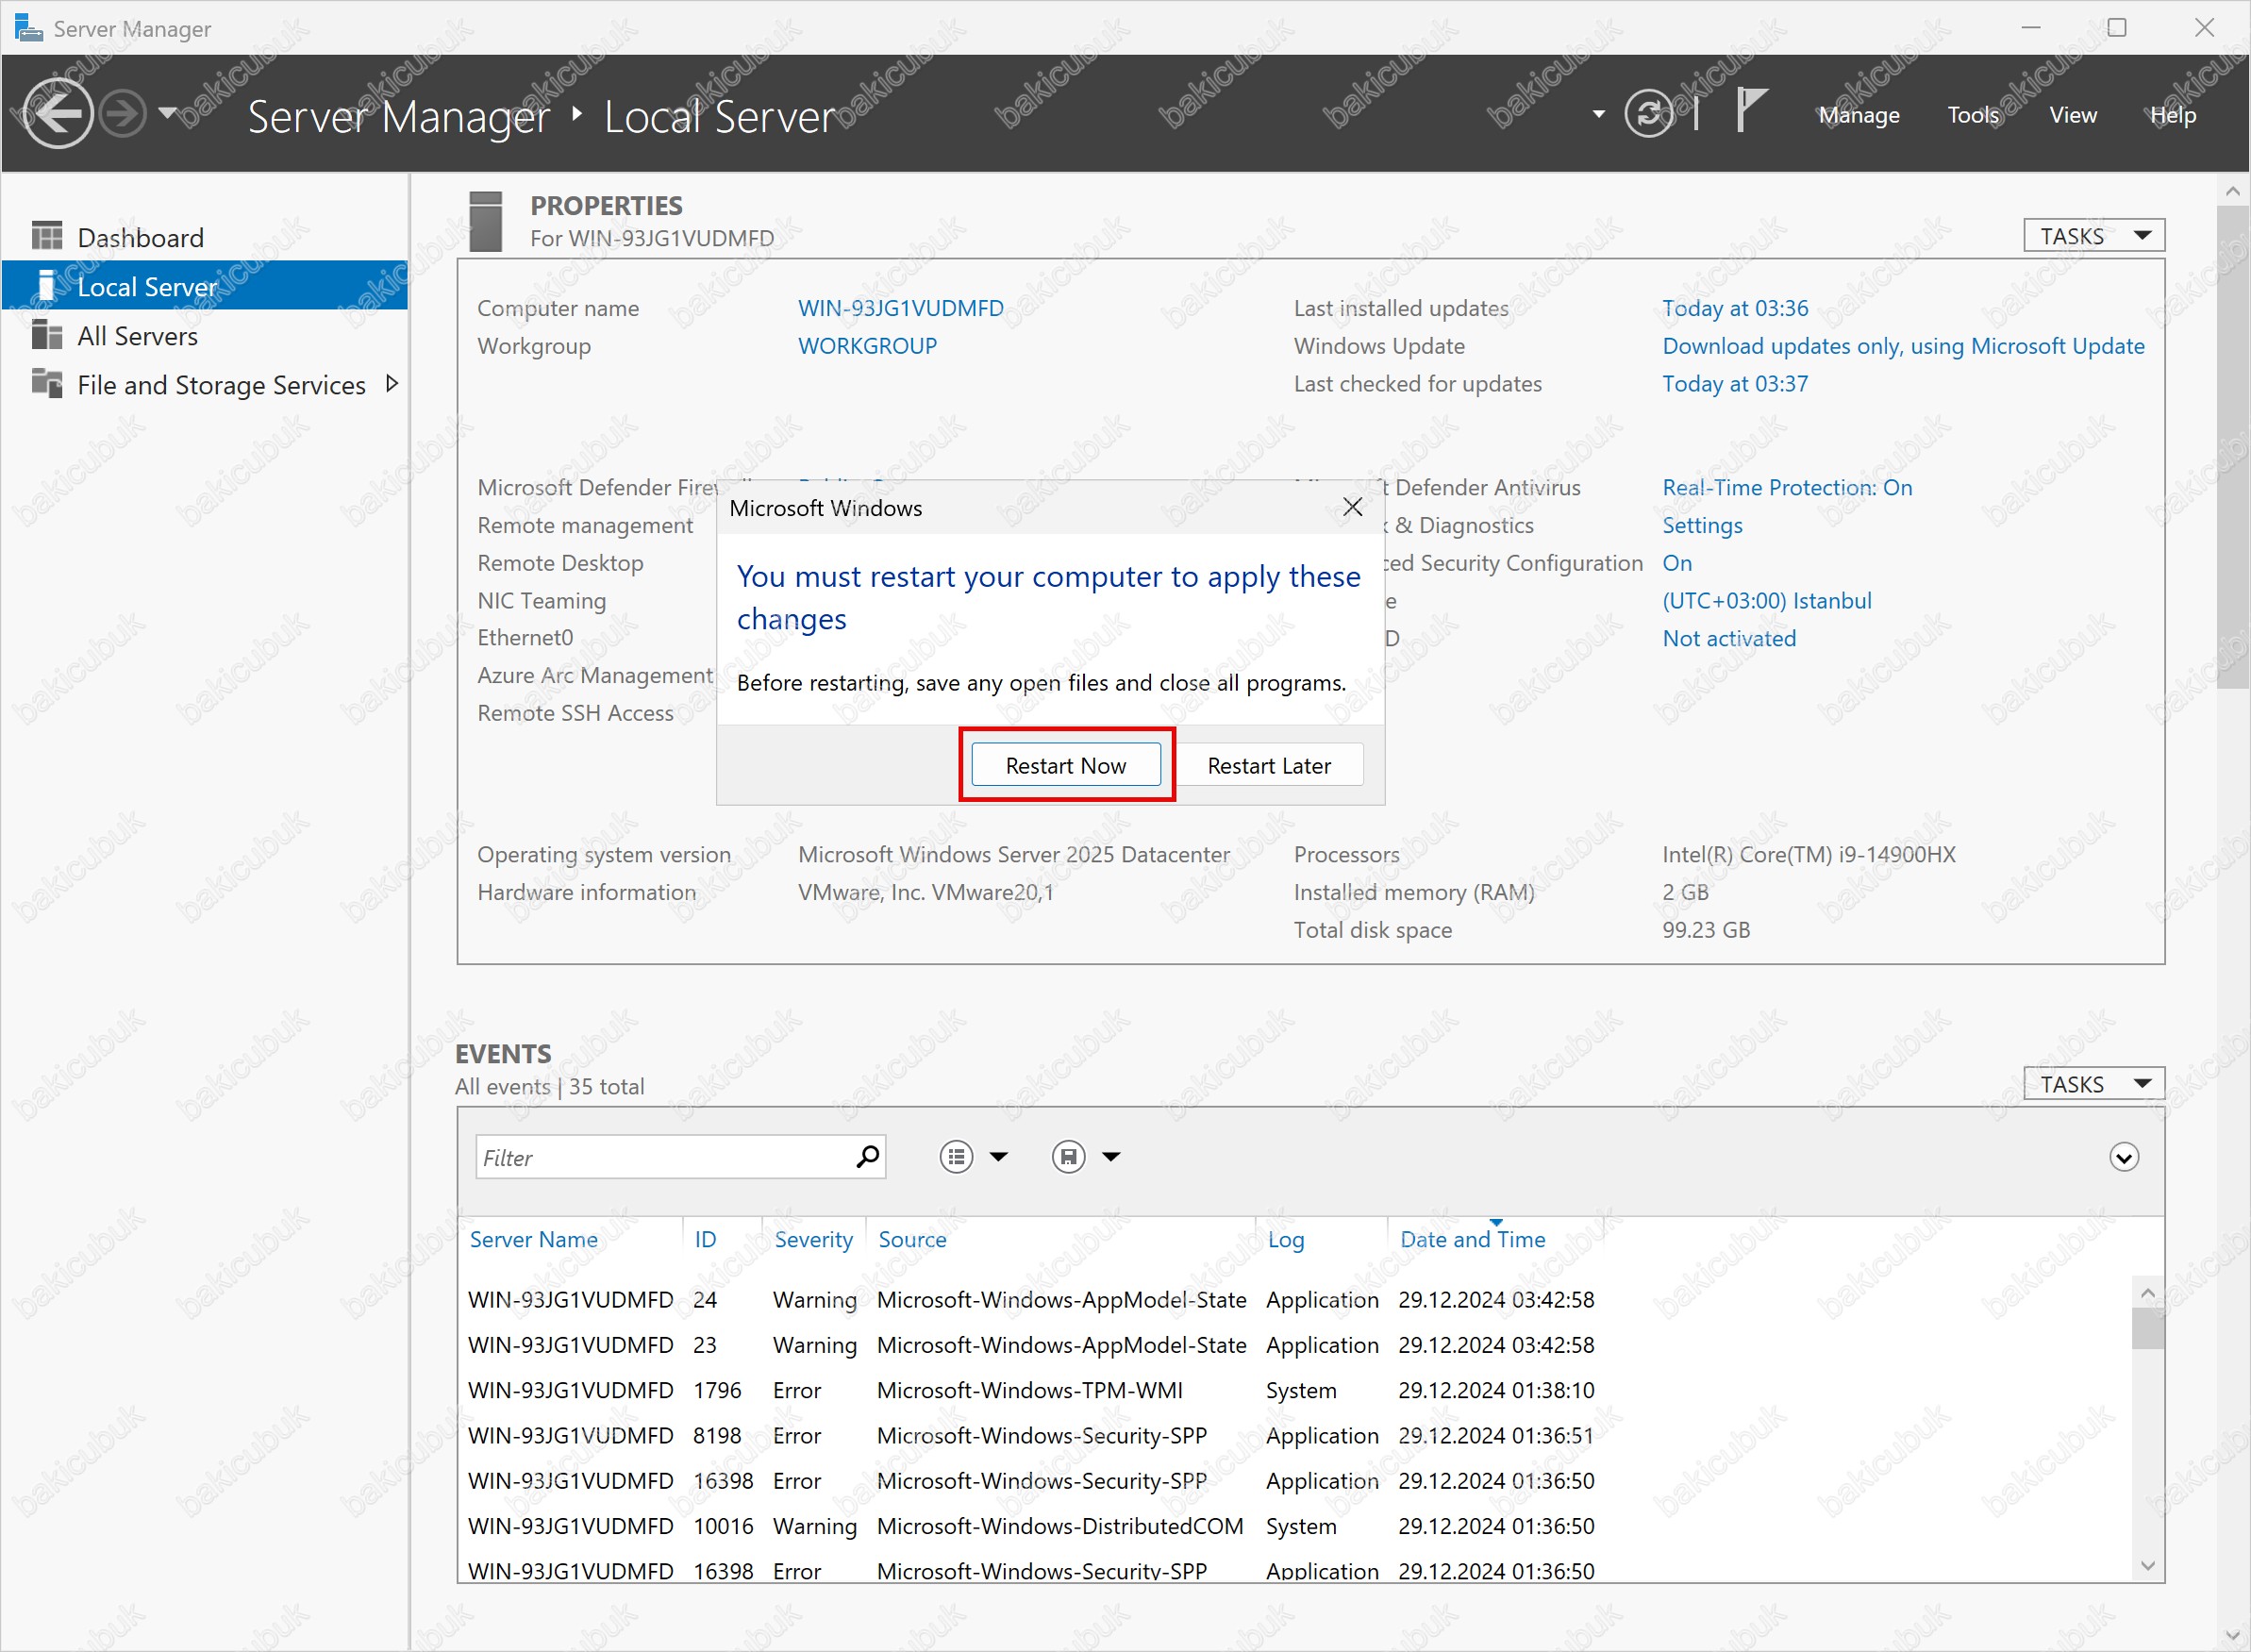Click the Restart Later button
This screenshot has width=2251, height=1652.
pyautogui.click(x=1269, y=765)
